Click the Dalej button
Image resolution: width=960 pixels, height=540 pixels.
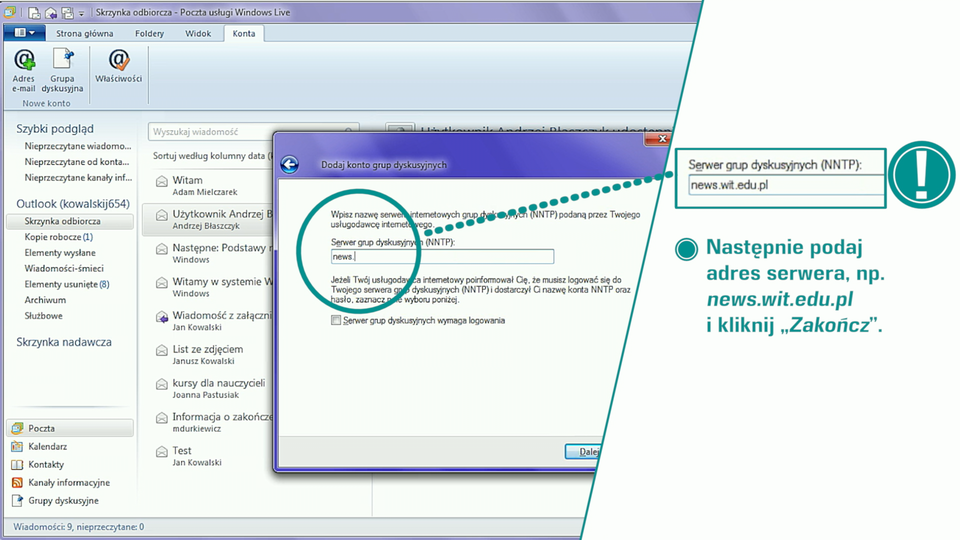[582, 451]
